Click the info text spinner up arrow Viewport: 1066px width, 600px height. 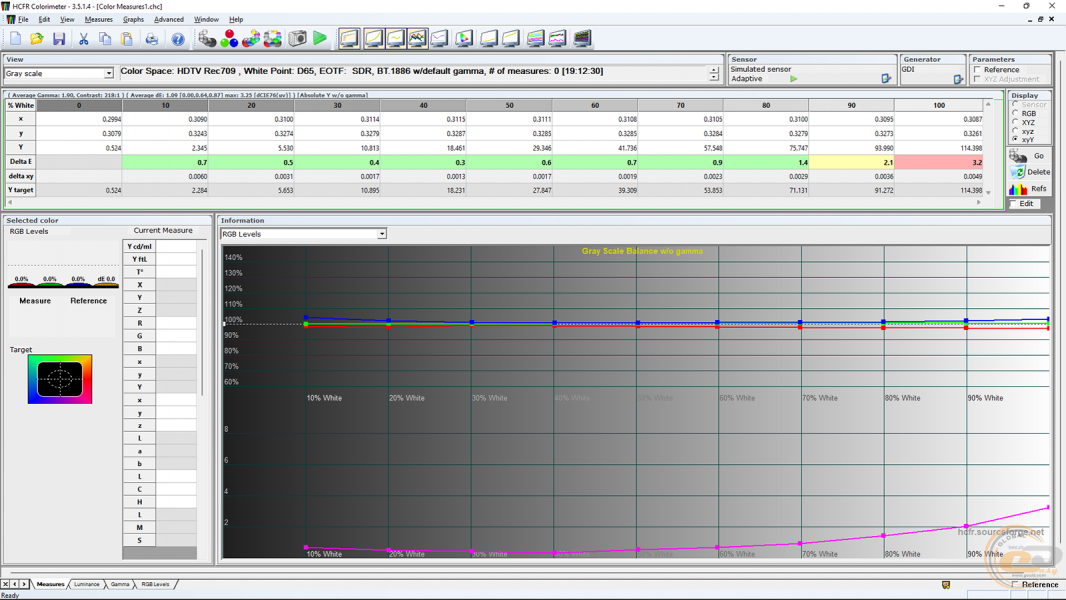[713, 70]
